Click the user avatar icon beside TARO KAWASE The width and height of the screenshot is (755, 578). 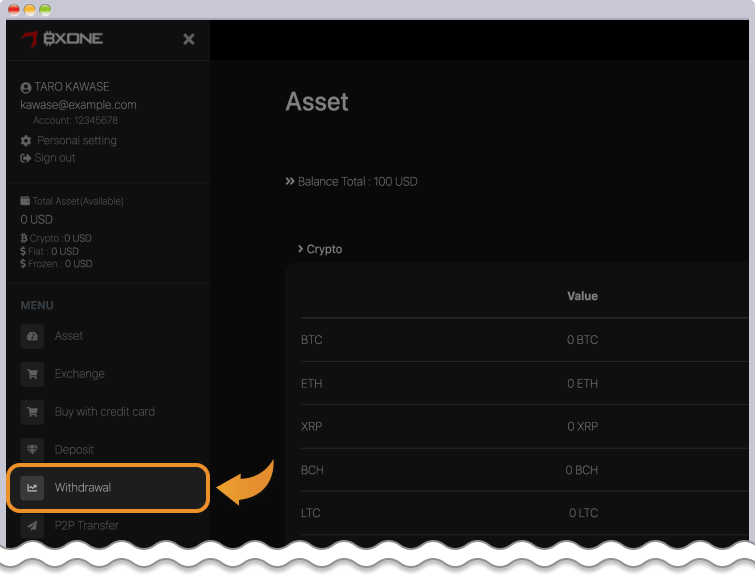point(26,88)
